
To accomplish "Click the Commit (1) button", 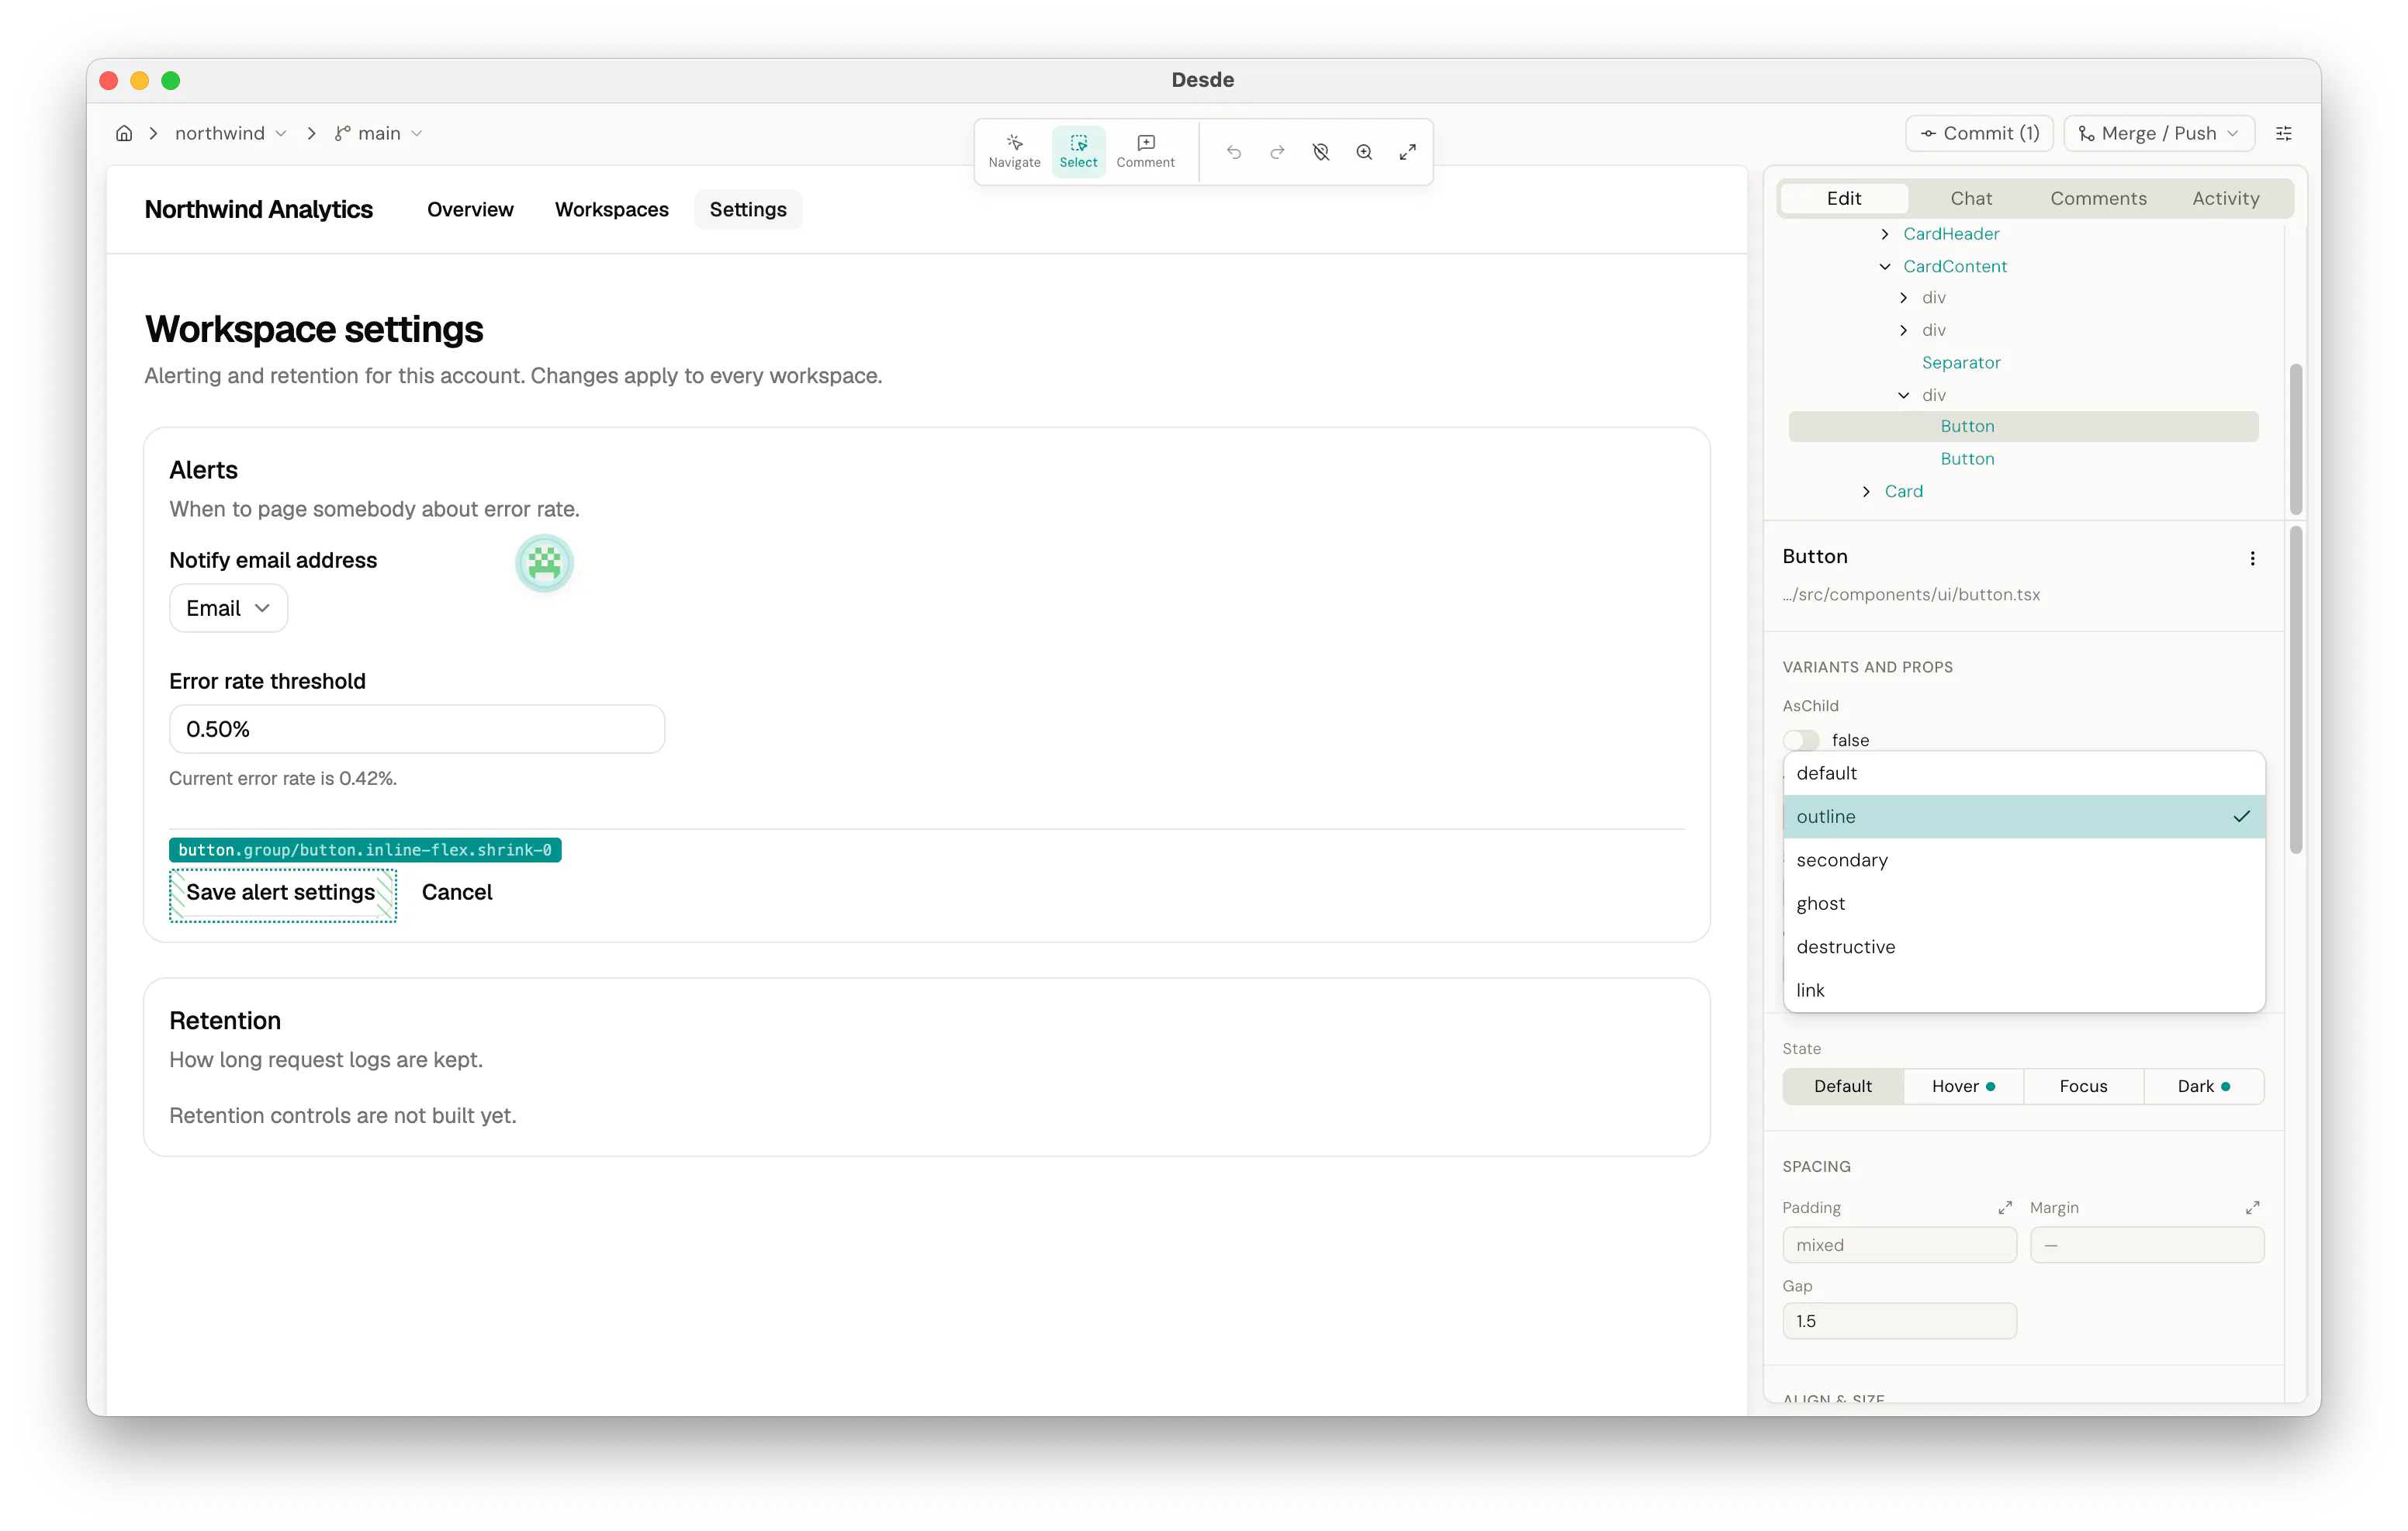I will click(x=1979, y=133).
